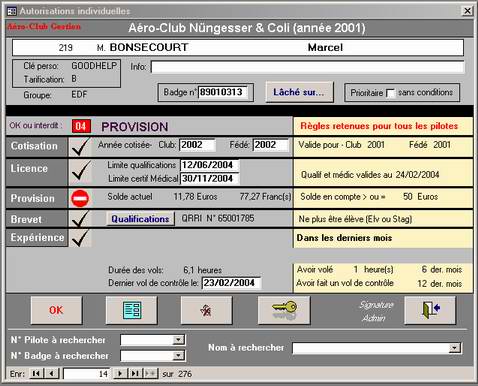Screen dimensions: 478x386
Task: Toggle the Prioritaire sans conditions checkbox
Action: pos(390,93)
